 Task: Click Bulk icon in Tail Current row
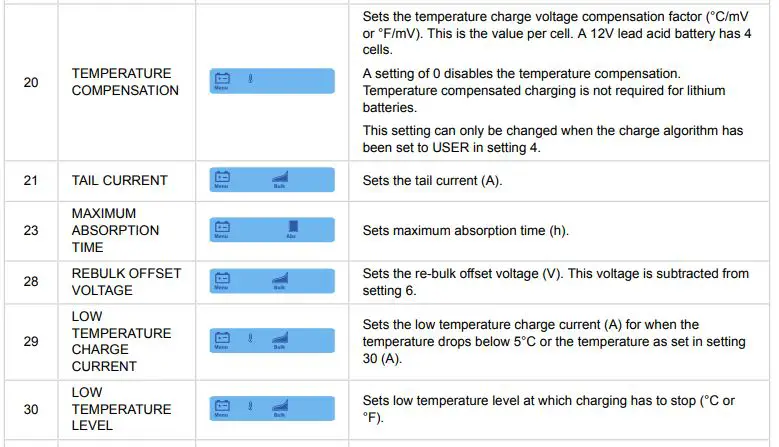(281, 179)
